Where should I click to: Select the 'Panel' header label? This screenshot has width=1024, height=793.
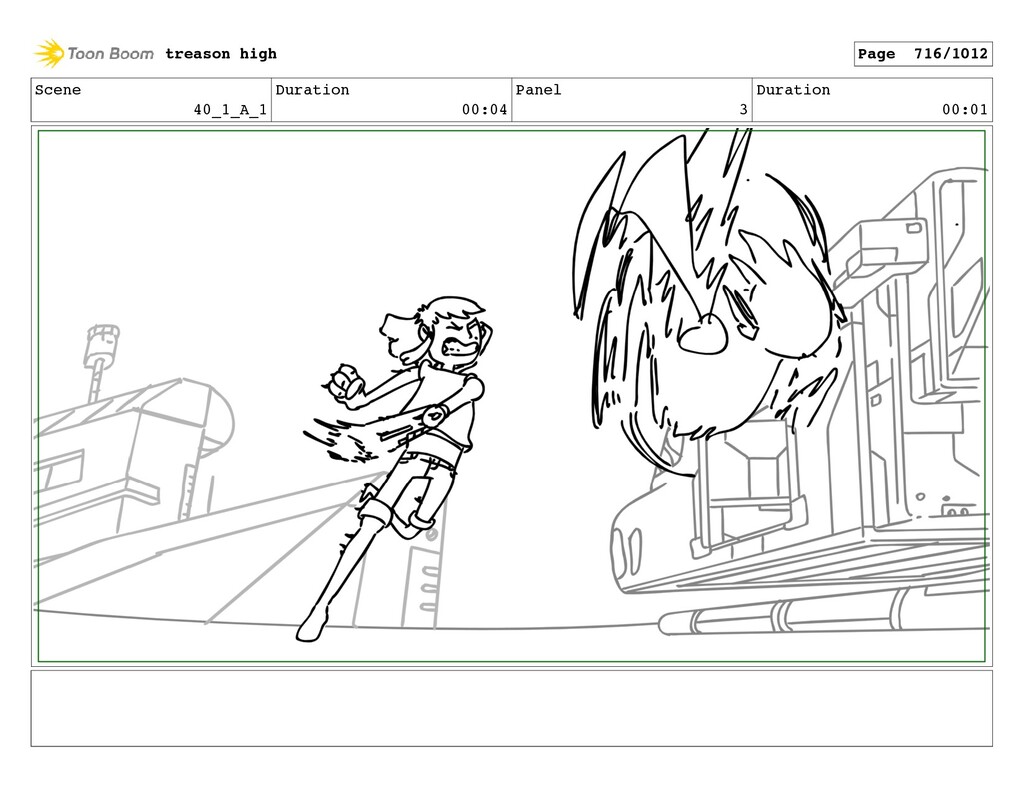[539, 89]
